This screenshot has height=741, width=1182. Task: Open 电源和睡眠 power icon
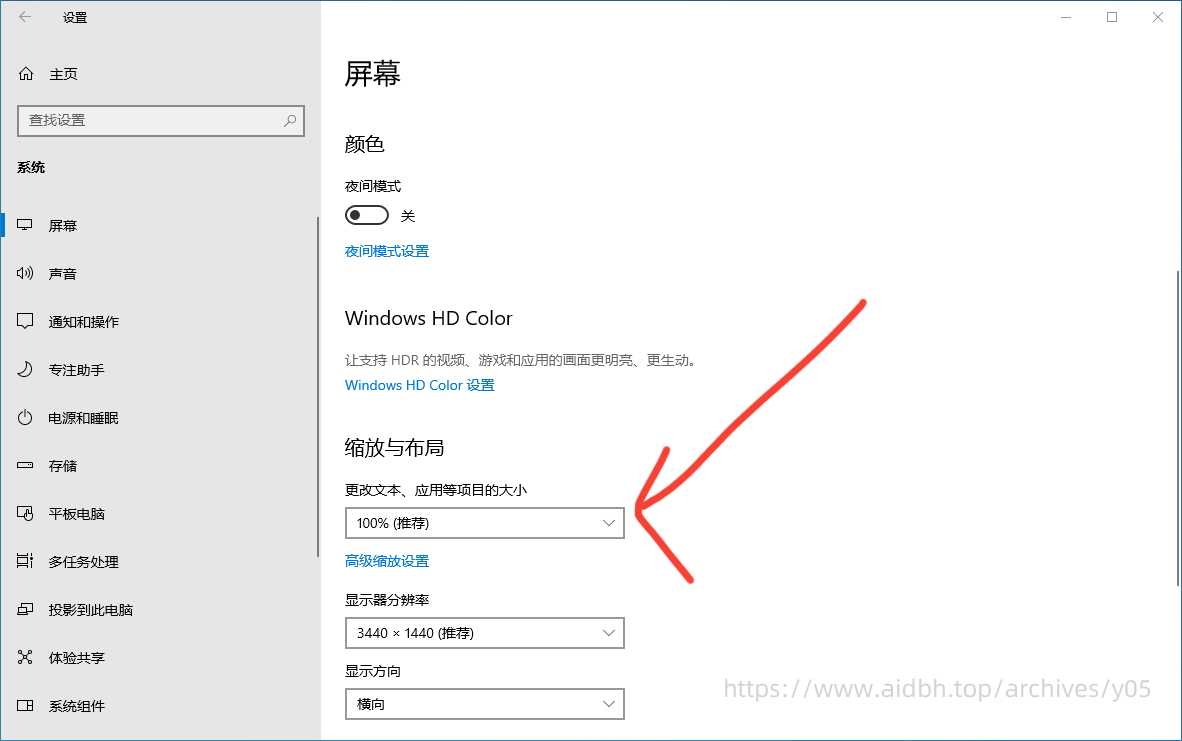[x=26, y=418]
